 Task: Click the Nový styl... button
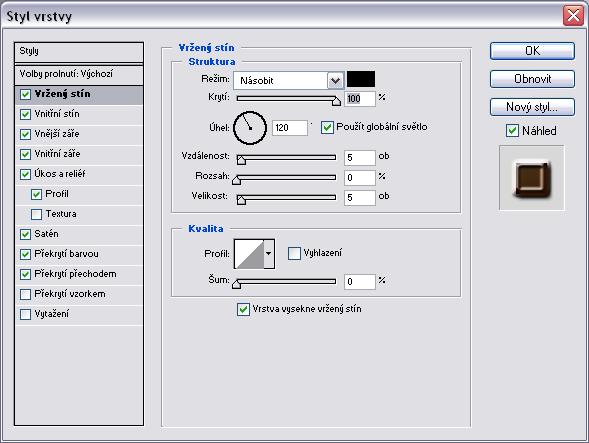point(532,107)
